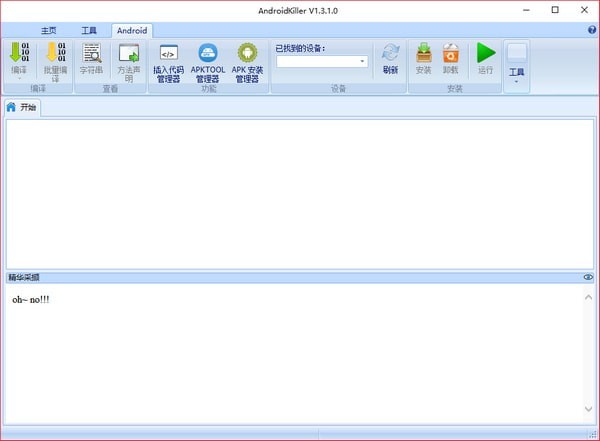Toggle the eye icon on 精华采撷 panel
Viewport: 600px width, 441px height.
pos(588,277)
